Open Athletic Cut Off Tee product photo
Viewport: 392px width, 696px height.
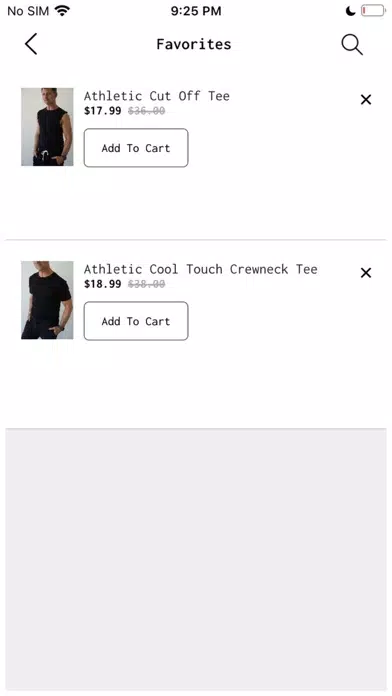pos(47,127)
